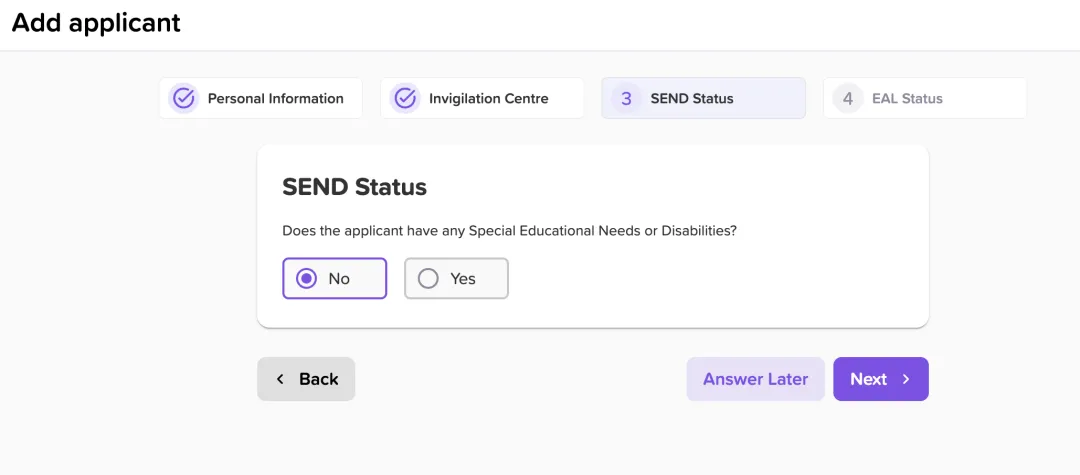
Task: Click the right chevron on Next
Action: point(906,379)
